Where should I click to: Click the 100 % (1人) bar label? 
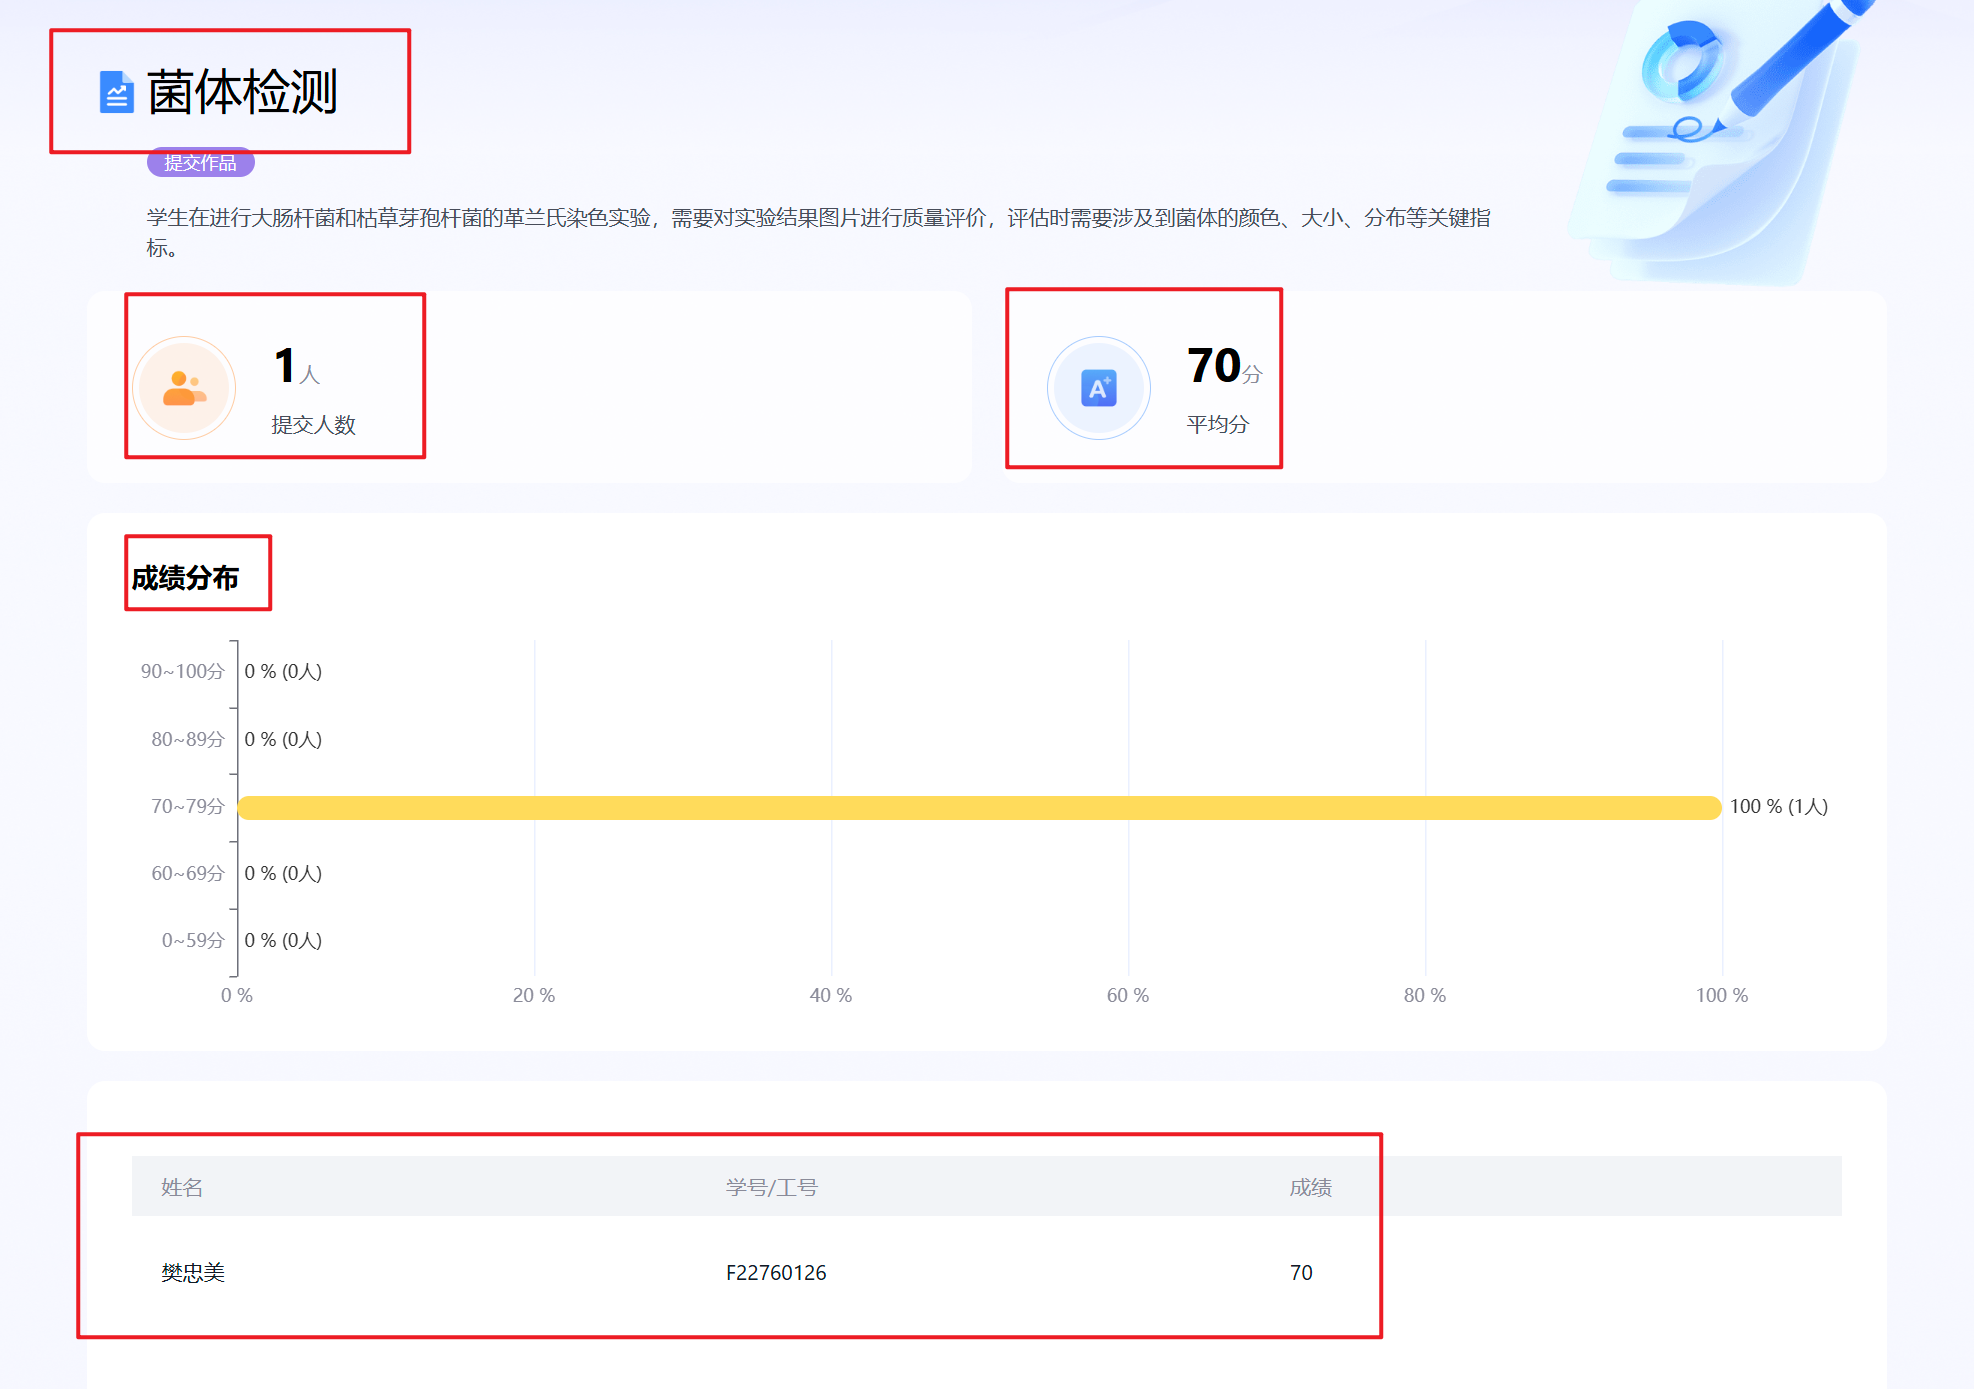click(x=1778, y=806)
